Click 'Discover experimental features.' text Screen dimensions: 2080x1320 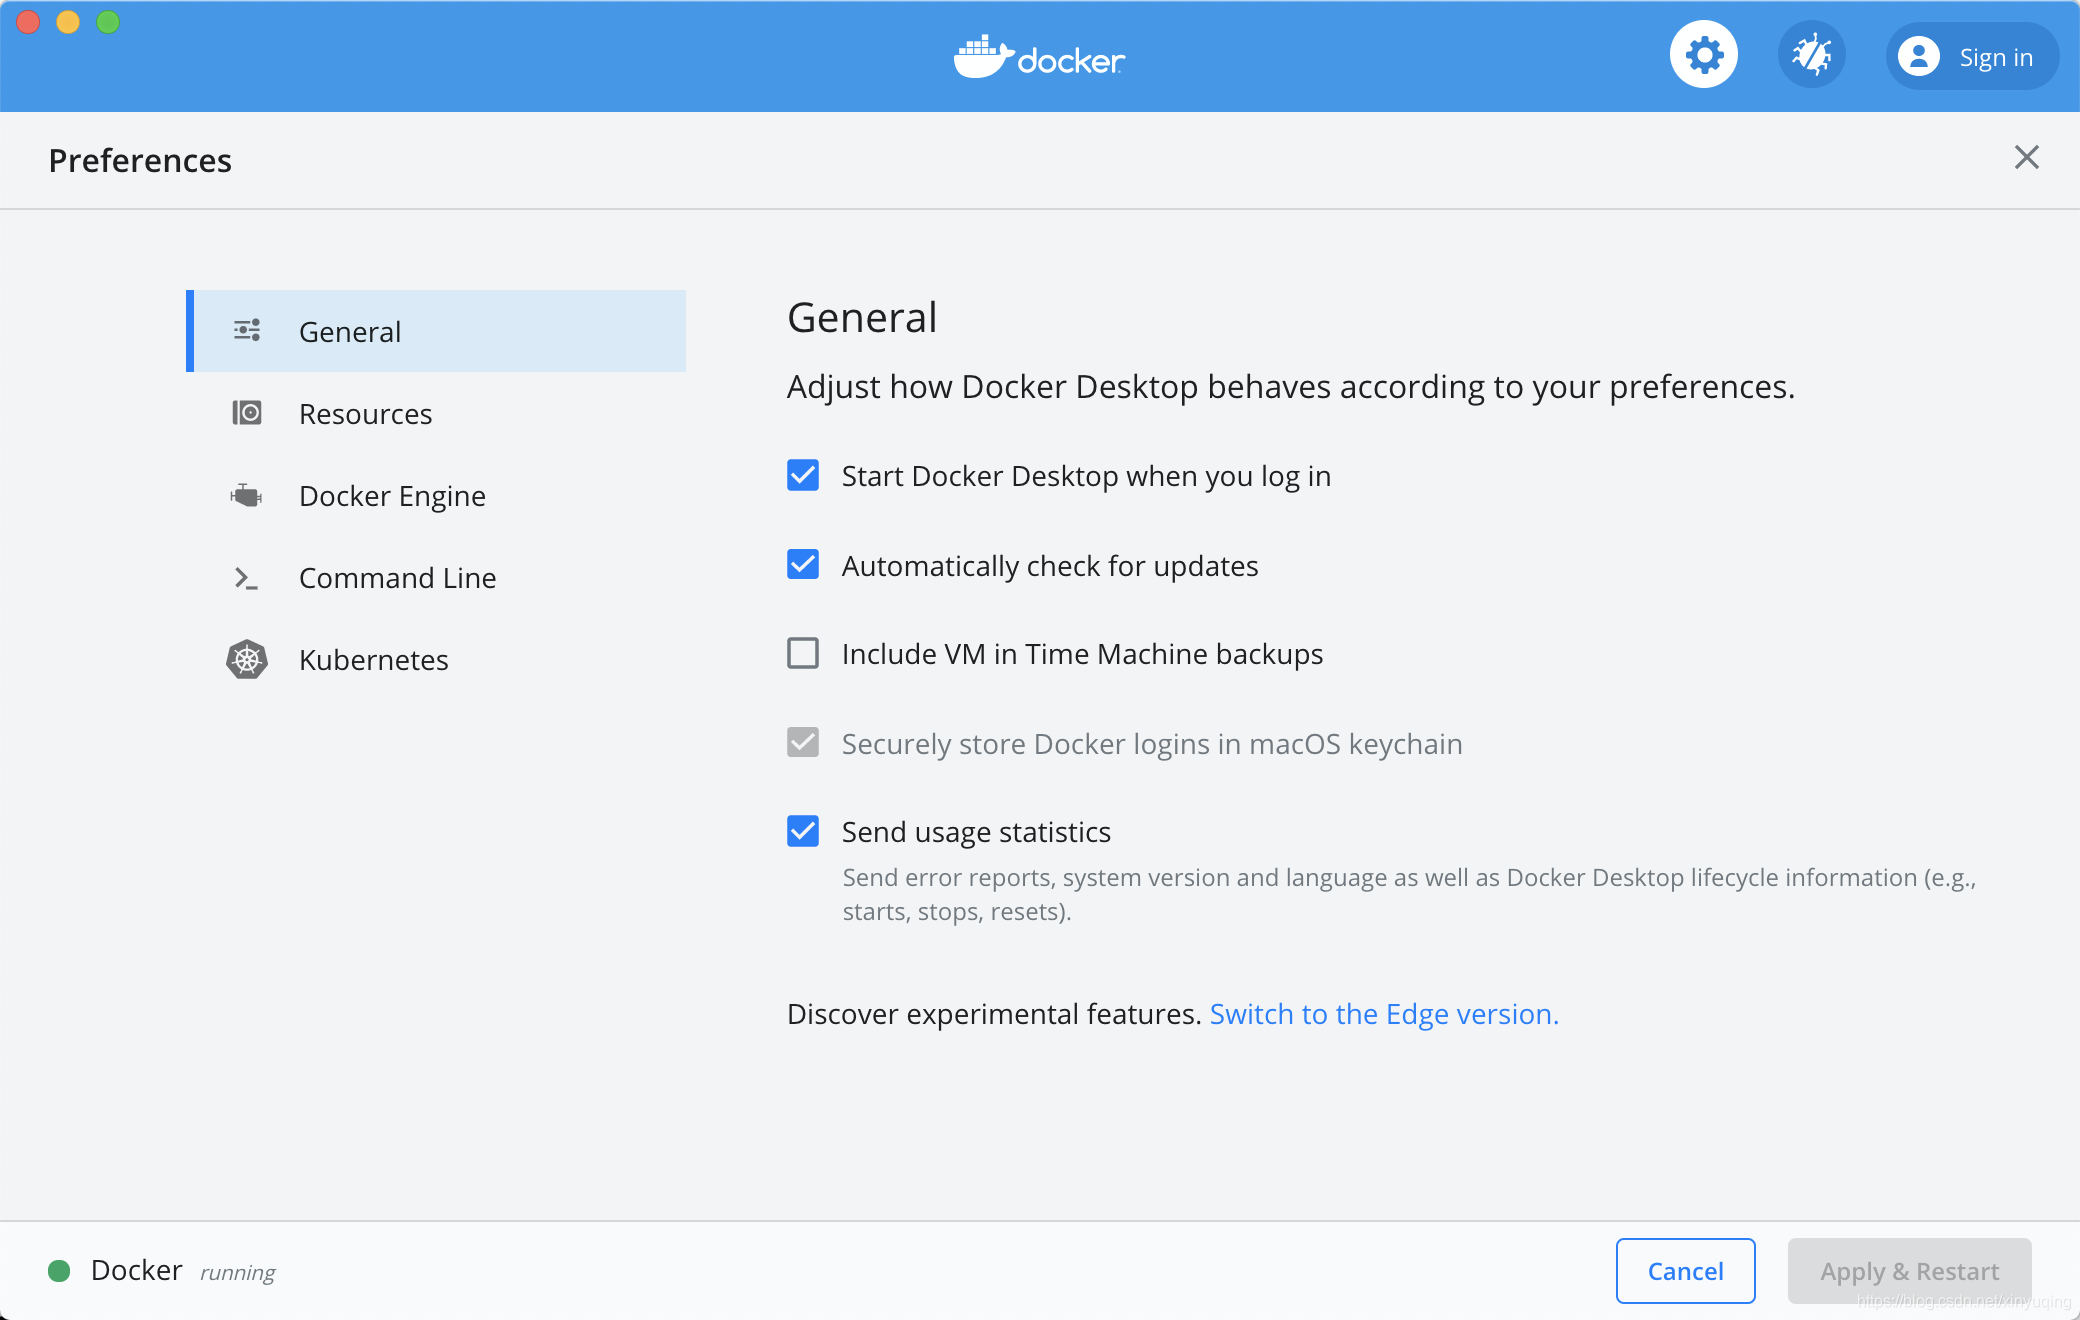[x=994, y=1014]
